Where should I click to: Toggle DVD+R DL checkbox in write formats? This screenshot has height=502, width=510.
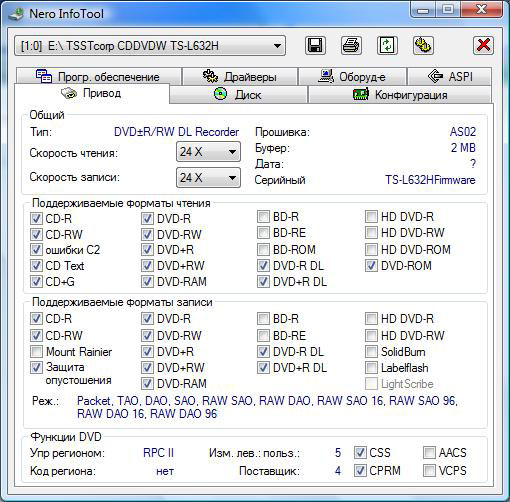[x=263, y=368]
